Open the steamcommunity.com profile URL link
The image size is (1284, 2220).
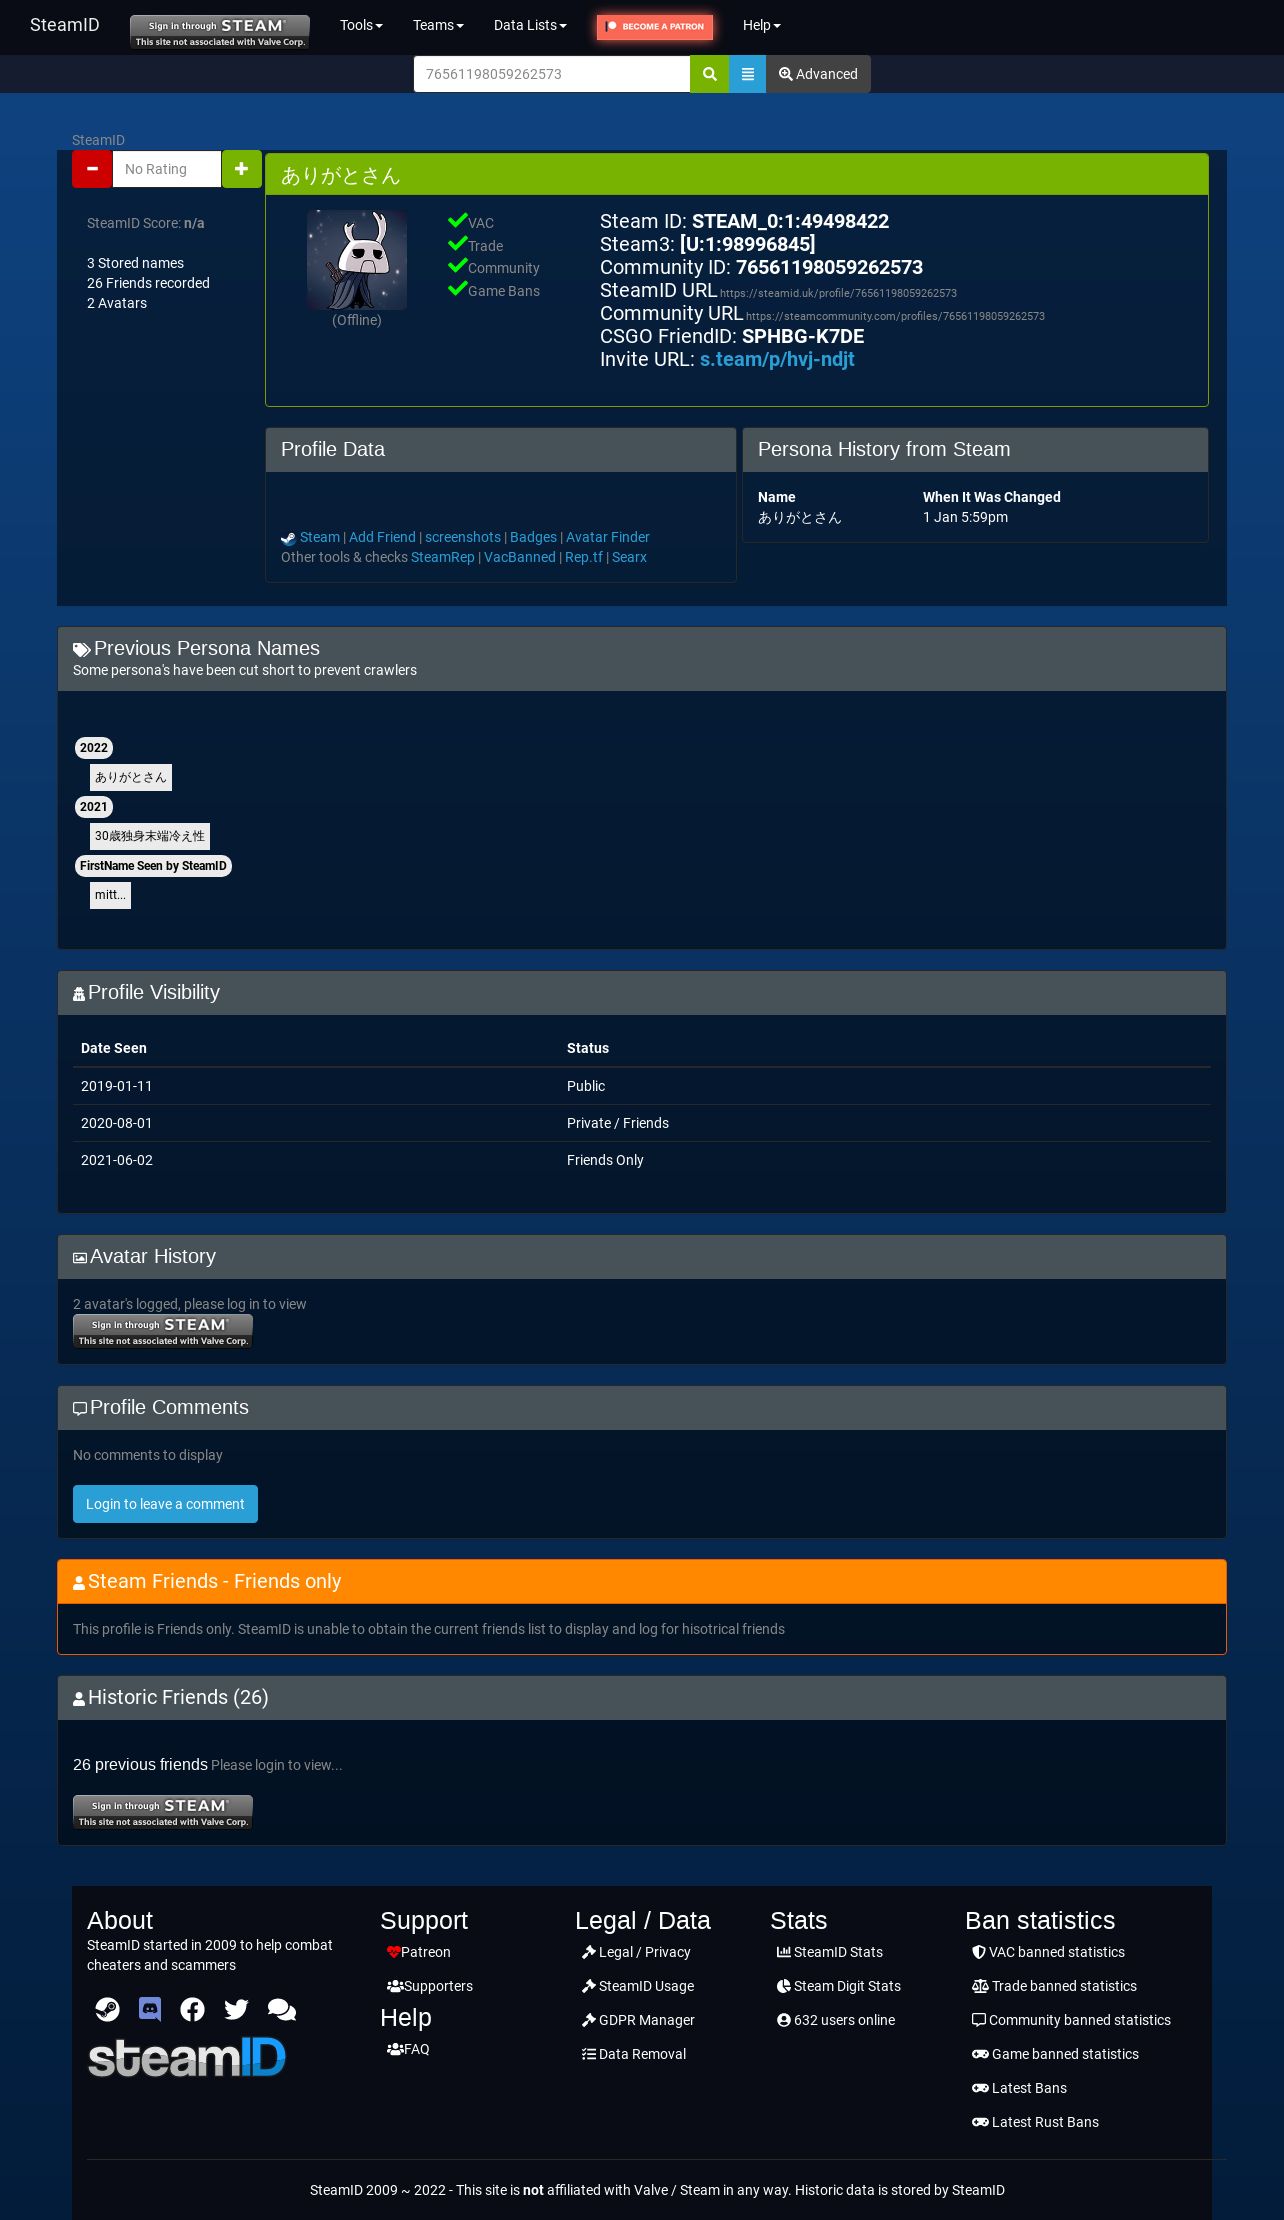(x=895, y=316)
